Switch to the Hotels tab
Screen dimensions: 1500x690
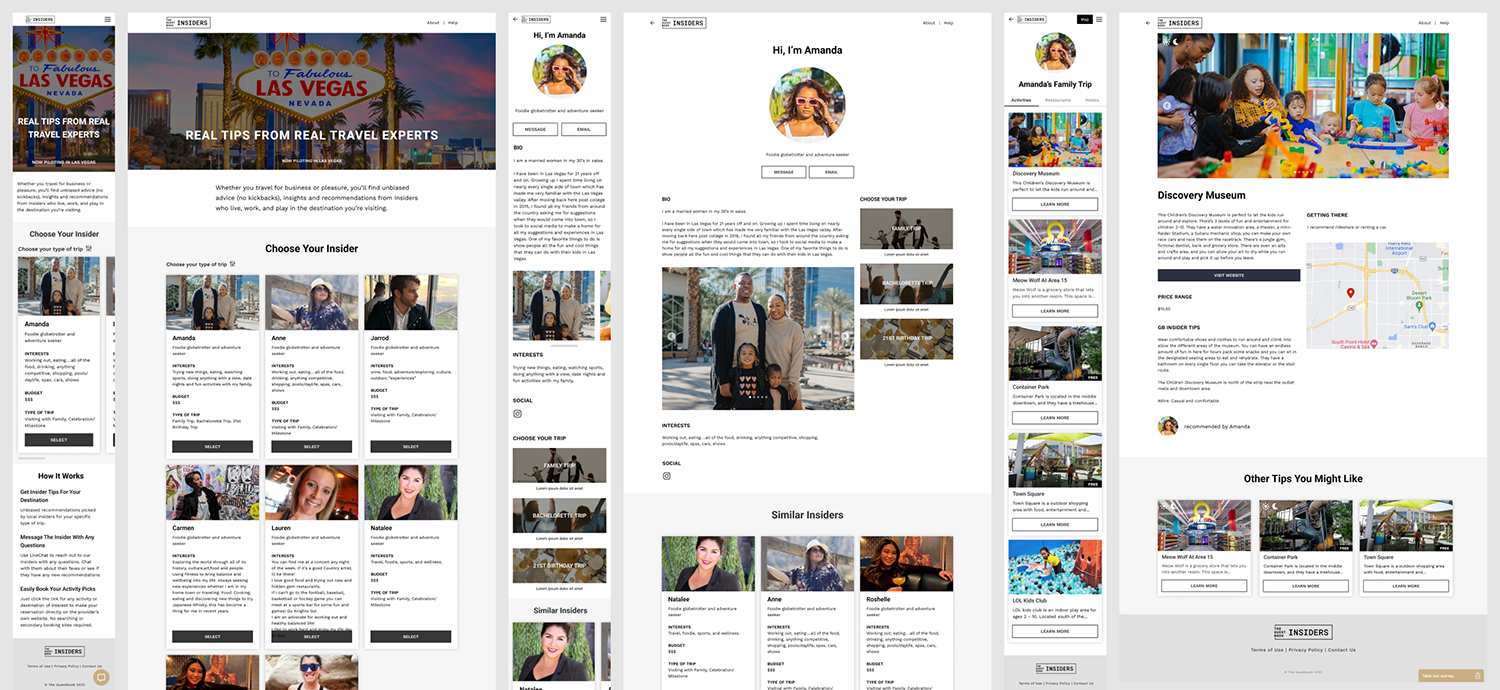click(x=1091, y=100)
